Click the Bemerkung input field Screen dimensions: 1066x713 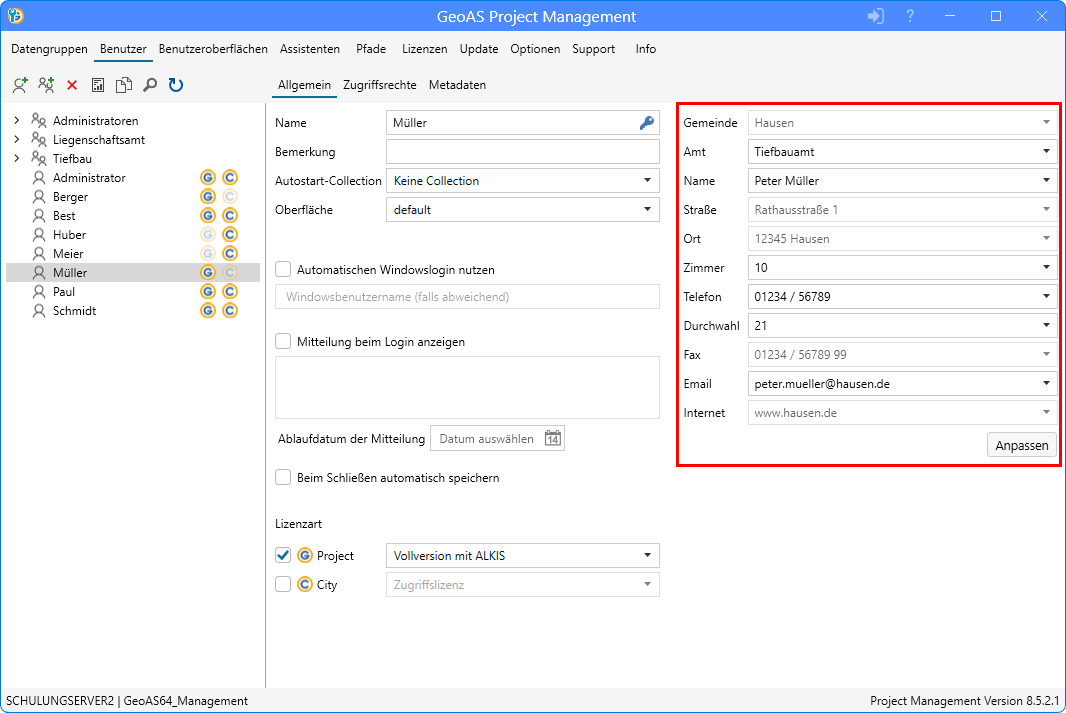[x=522, y=152]
